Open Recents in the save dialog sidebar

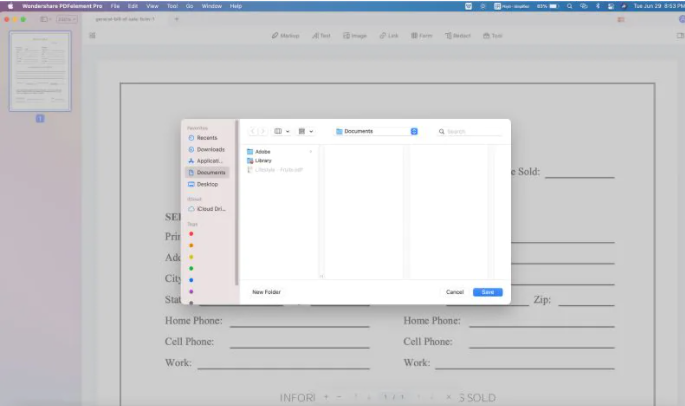206,138
